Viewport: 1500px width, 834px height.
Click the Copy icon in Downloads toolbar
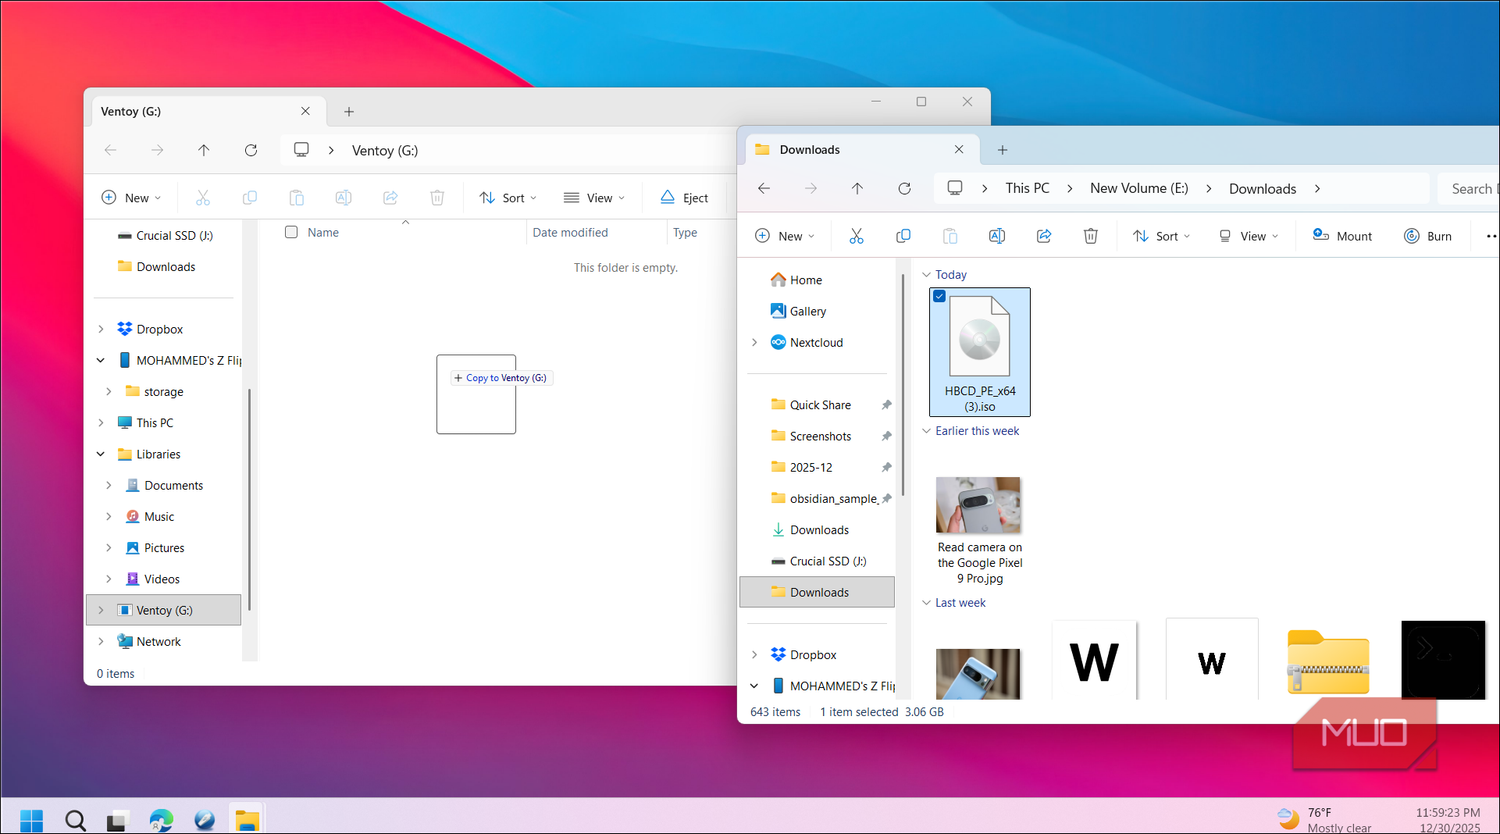coord(903,236)
